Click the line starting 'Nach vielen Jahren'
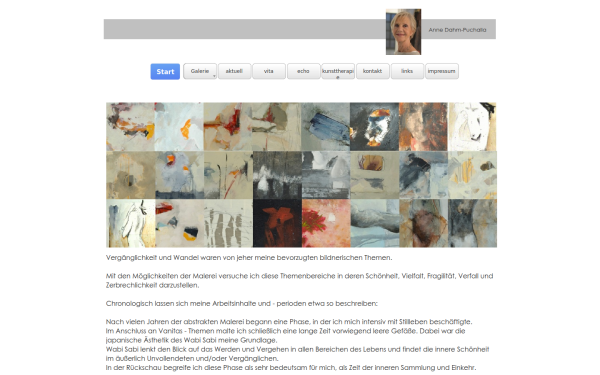Image resolution: width=600 pixels, height=375 pixels. point(289,322)
